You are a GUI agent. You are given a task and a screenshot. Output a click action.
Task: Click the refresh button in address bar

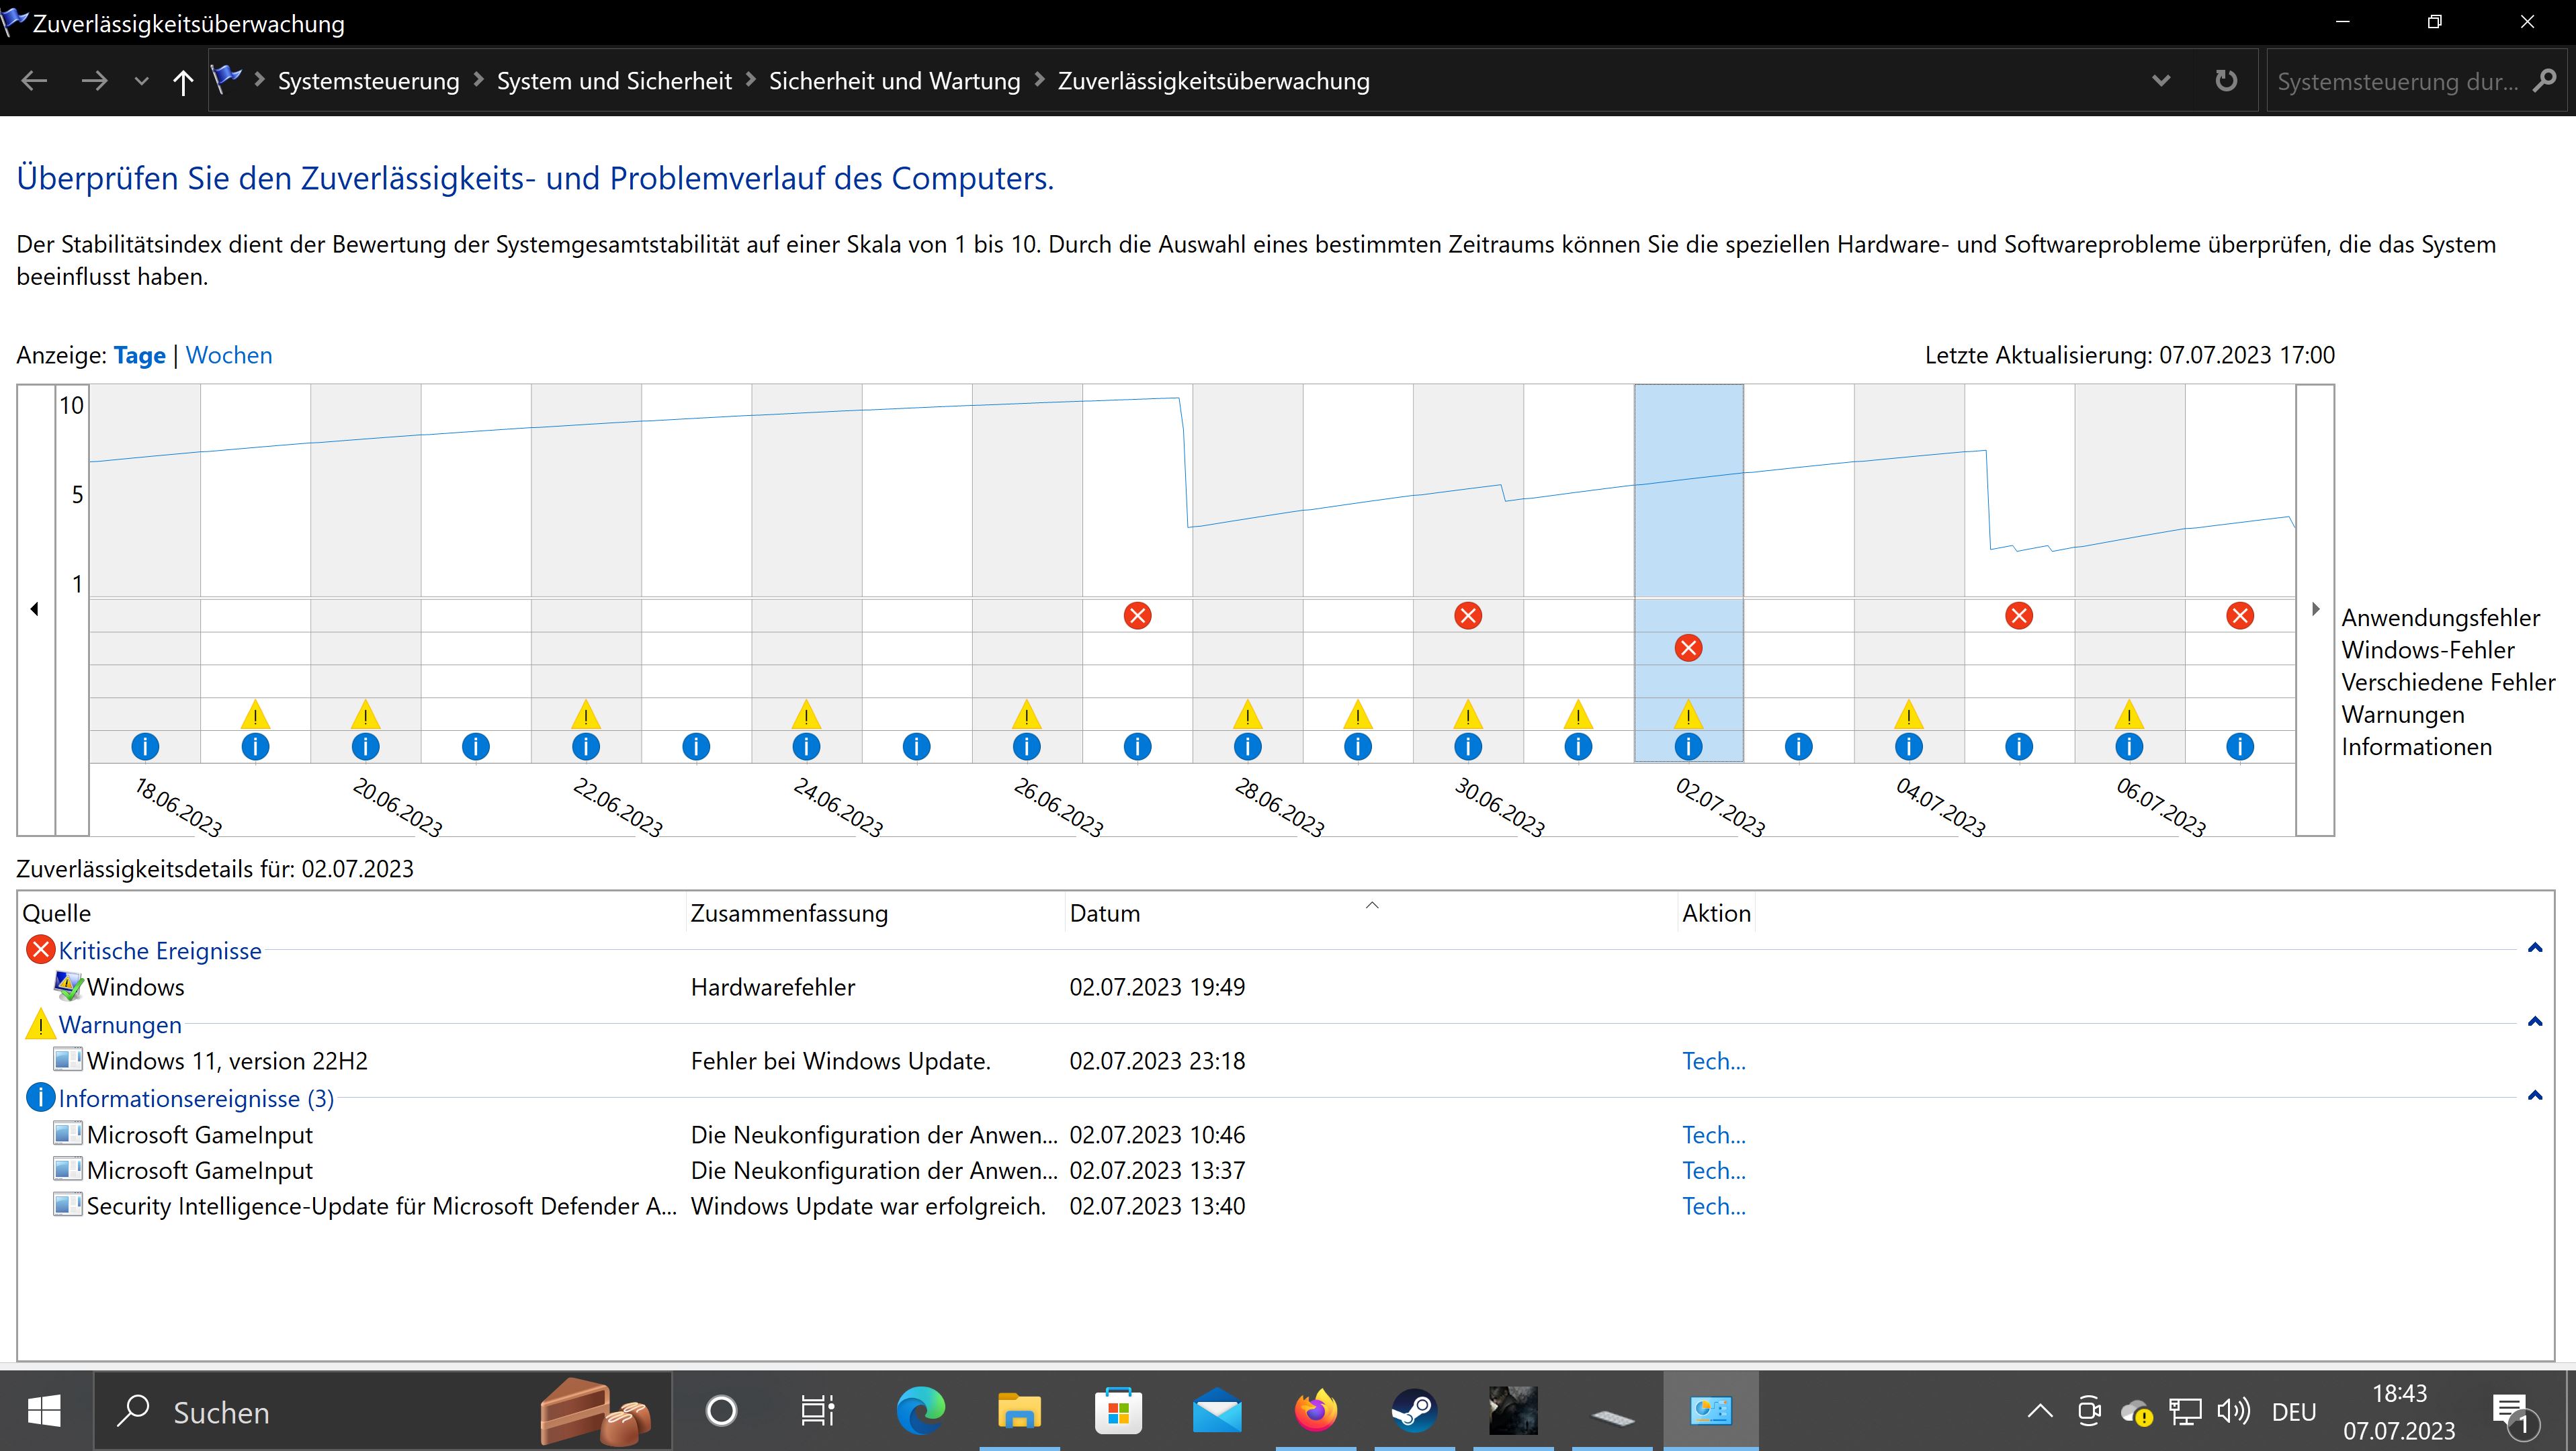coord(2226,81)
